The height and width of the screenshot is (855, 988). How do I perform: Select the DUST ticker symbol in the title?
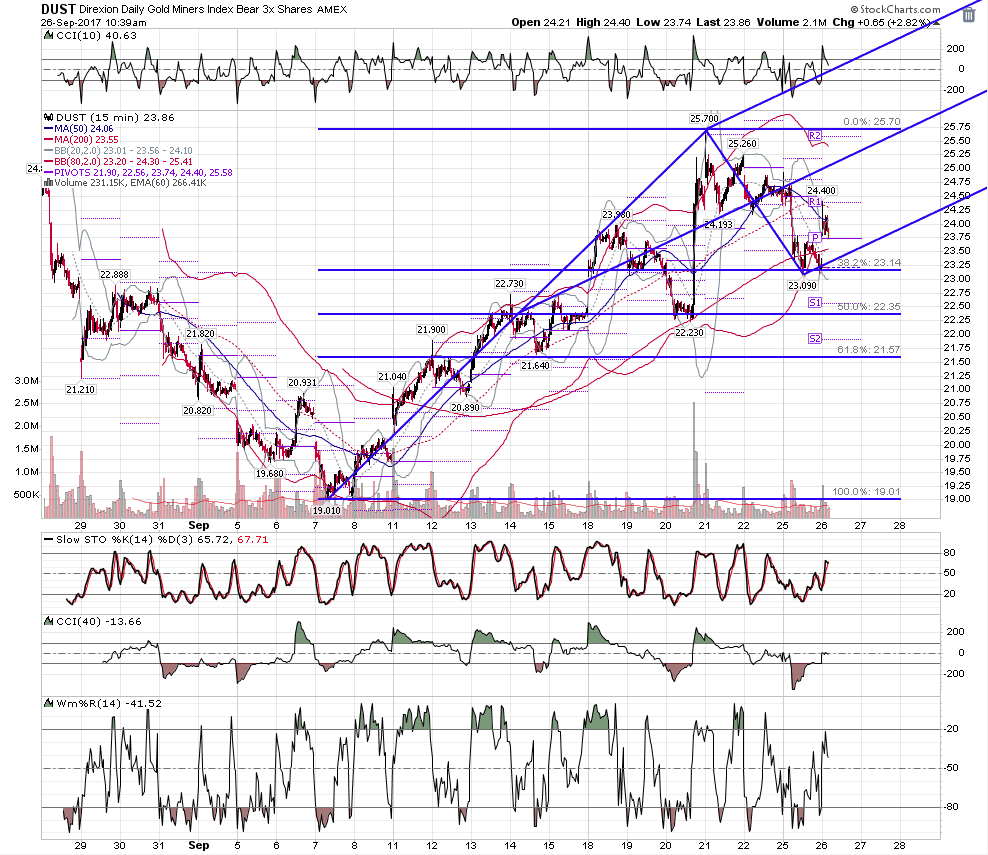[58, 9]
